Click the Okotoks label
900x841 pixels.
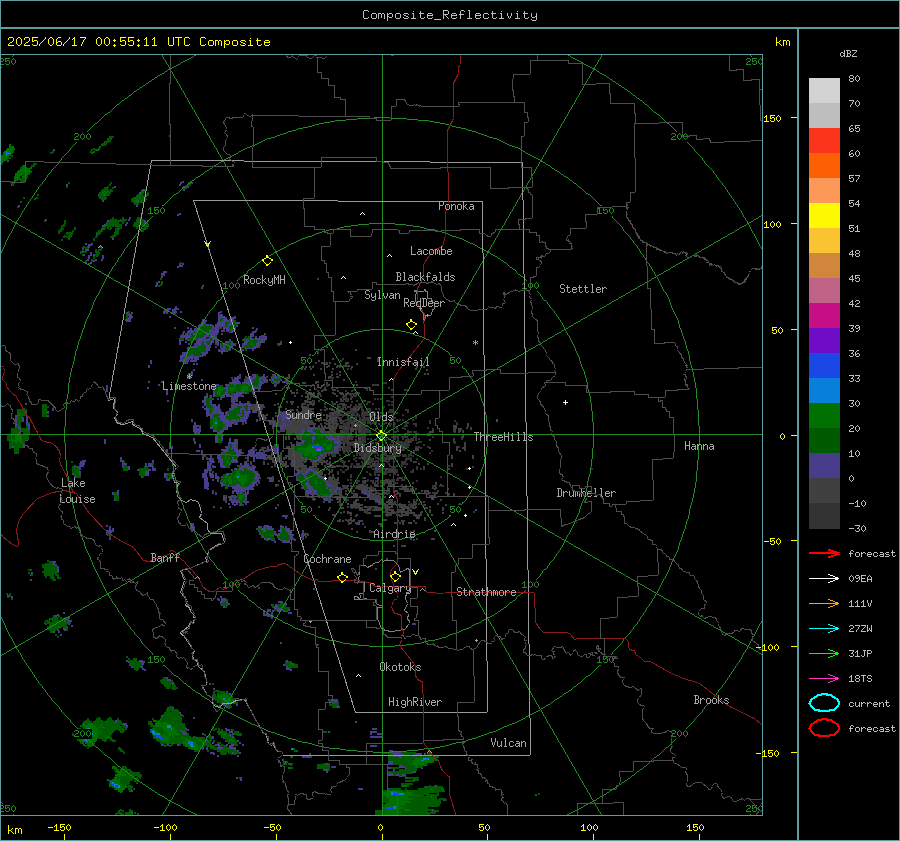[400, 667]
